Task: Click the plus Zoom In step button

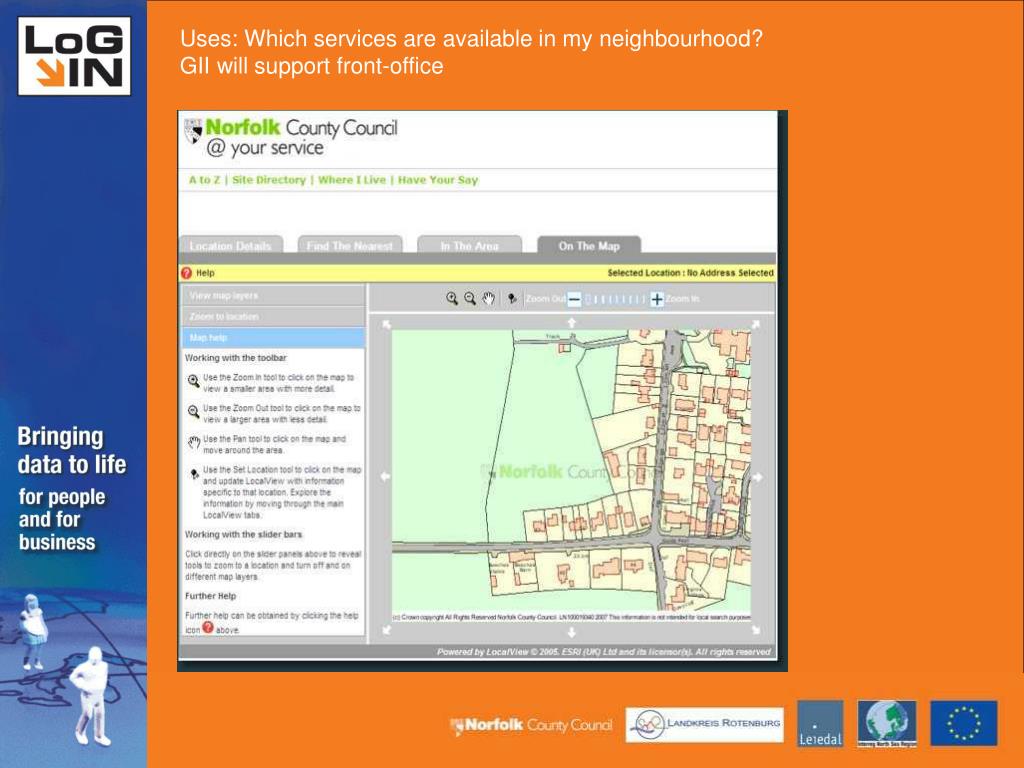Action: [657, 299]
